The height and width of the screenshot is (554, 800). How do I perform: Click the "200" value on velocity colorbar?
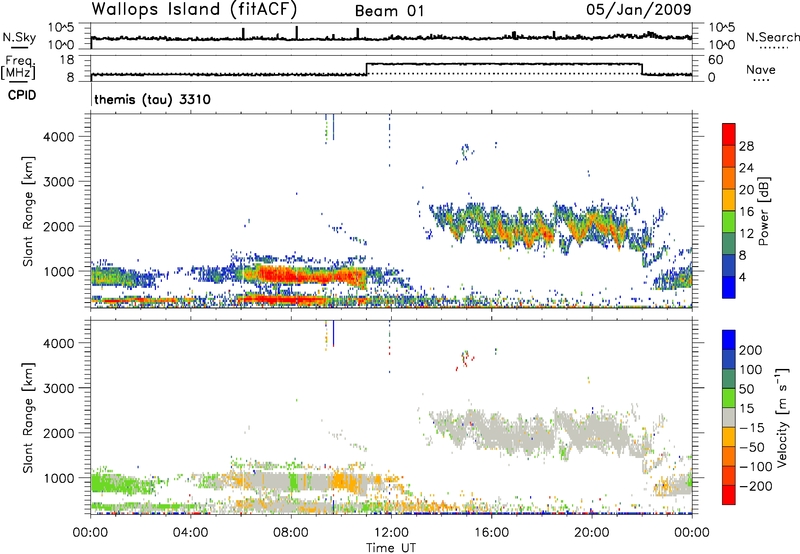coord(751,350)
